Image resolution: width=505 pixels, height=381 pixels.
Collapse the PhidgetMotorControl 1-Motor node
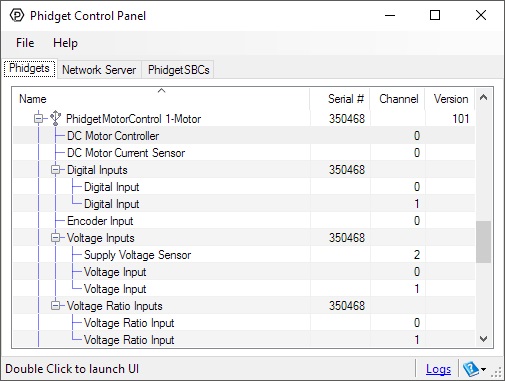(39, 119)
